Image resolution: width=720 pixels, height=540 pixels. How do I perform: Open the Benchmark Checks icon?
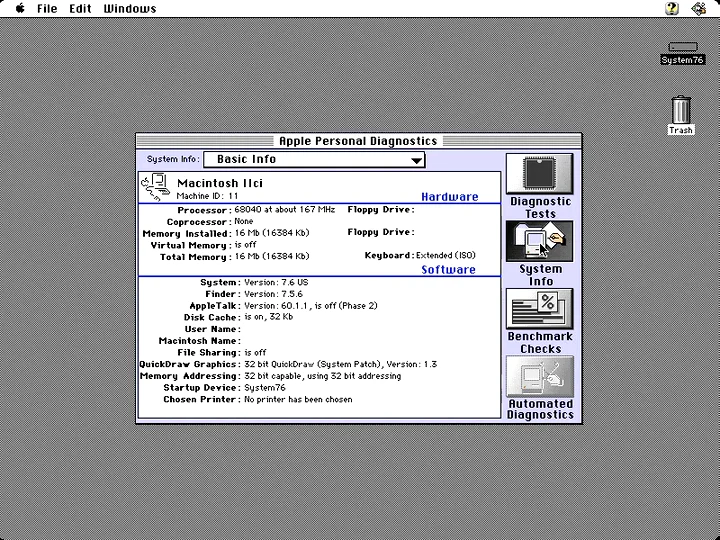tap(540, 309)
